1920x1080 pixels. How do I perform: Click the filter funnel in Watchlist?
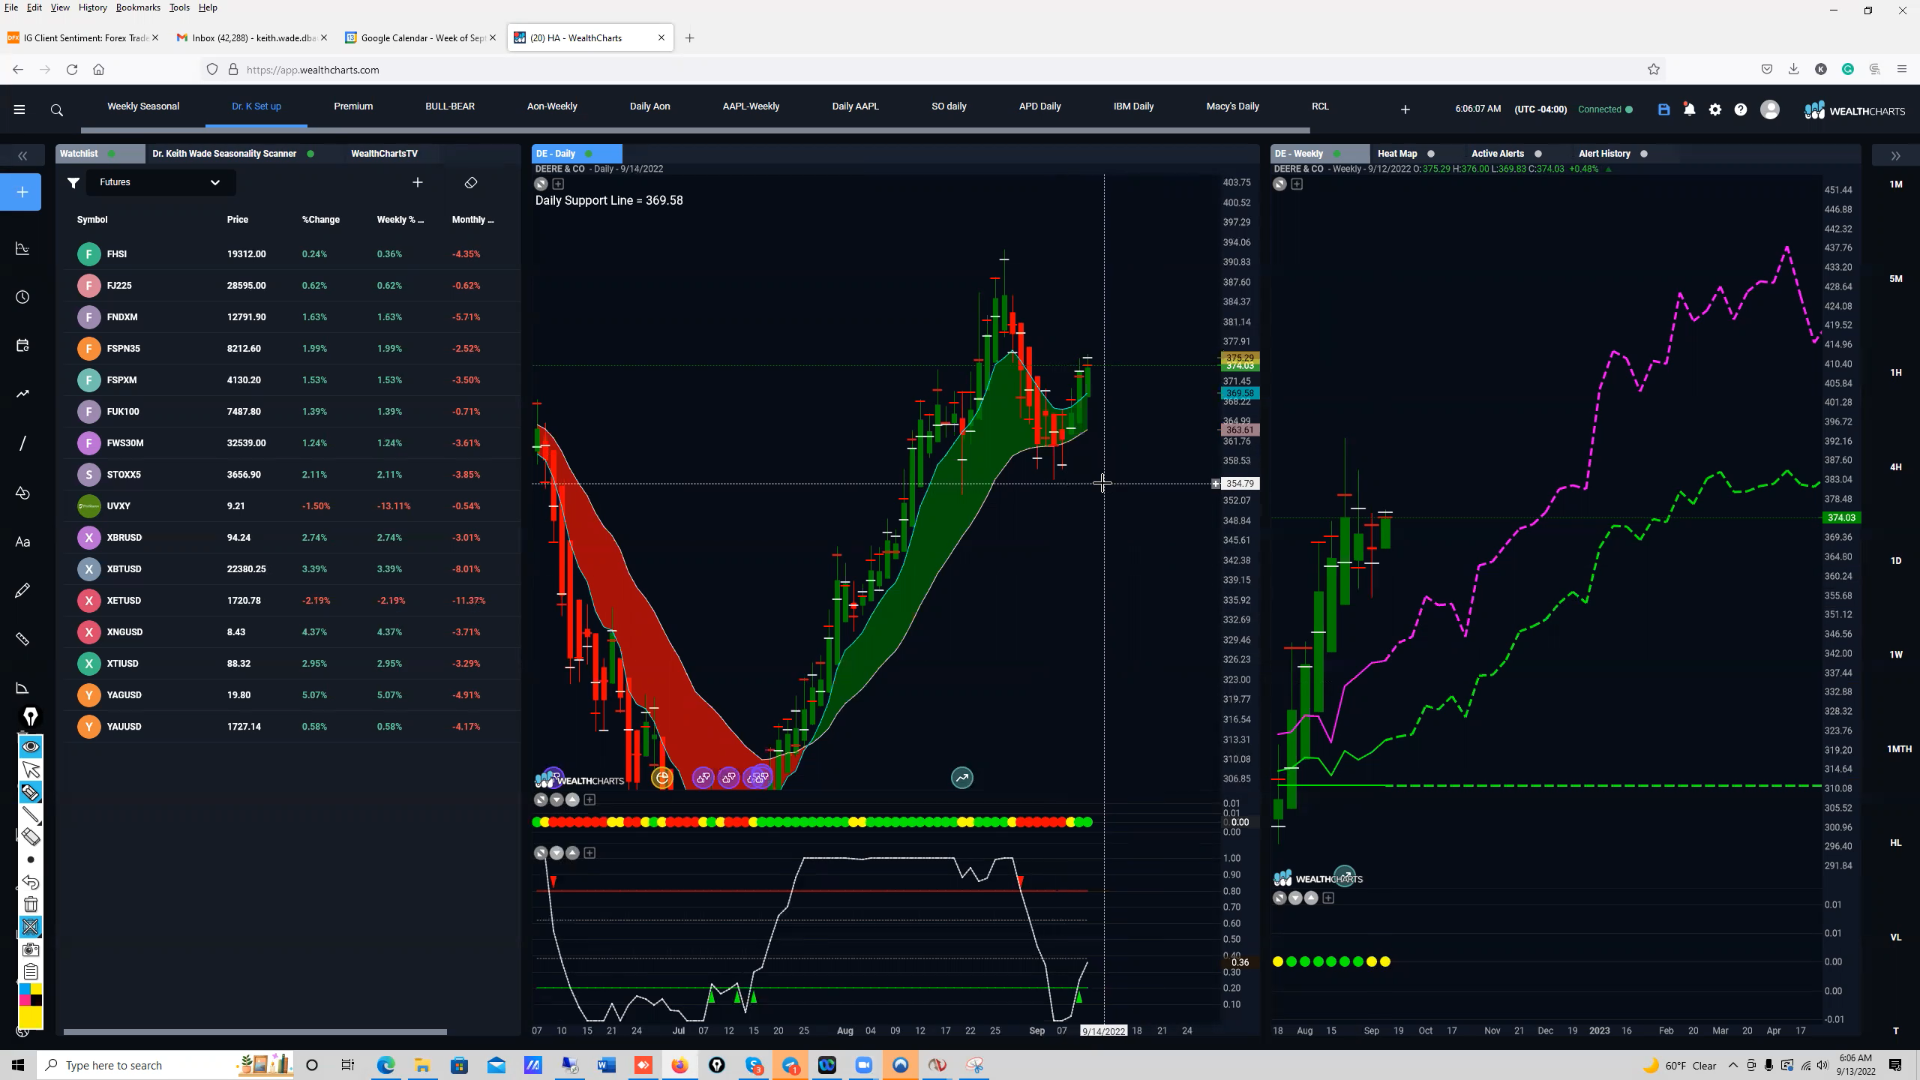[73, 182]
